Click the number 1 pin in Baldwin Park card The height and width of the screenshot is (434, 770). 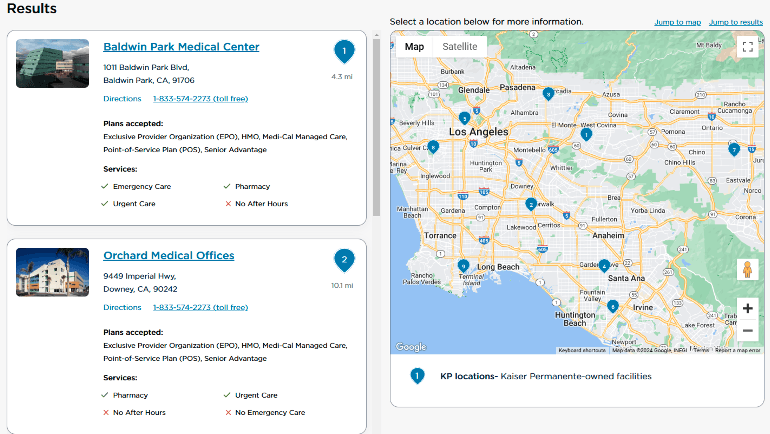click(344, 51)
